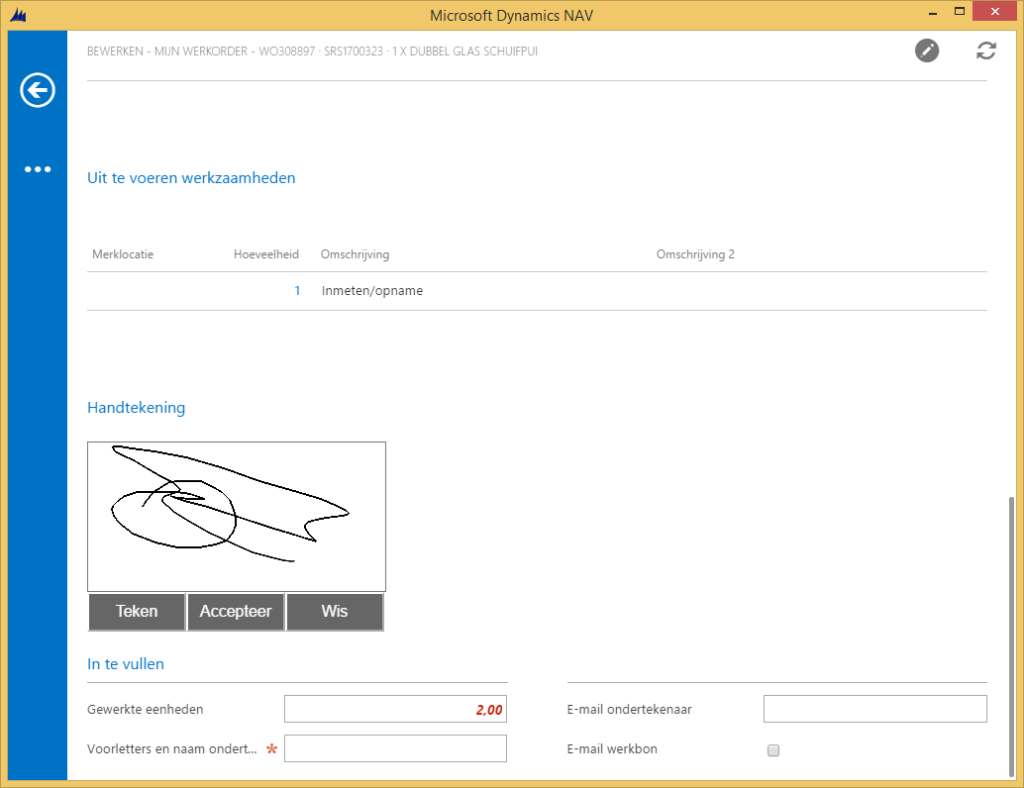Collapse the Uit te voeren werkzaamheden section
The height and width of the screenshot is (788, 1024).
[191, 178]
